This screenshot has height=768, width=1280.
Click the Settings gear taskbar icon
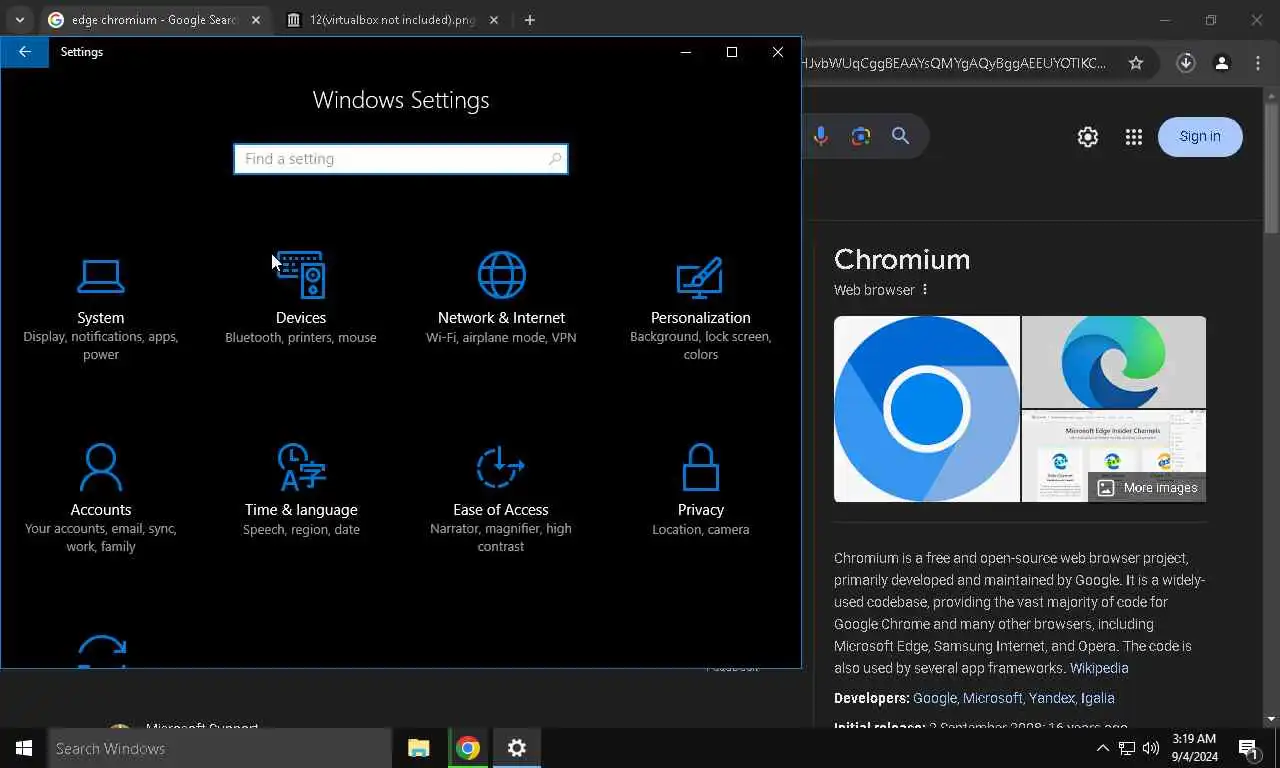coord(517,748)
